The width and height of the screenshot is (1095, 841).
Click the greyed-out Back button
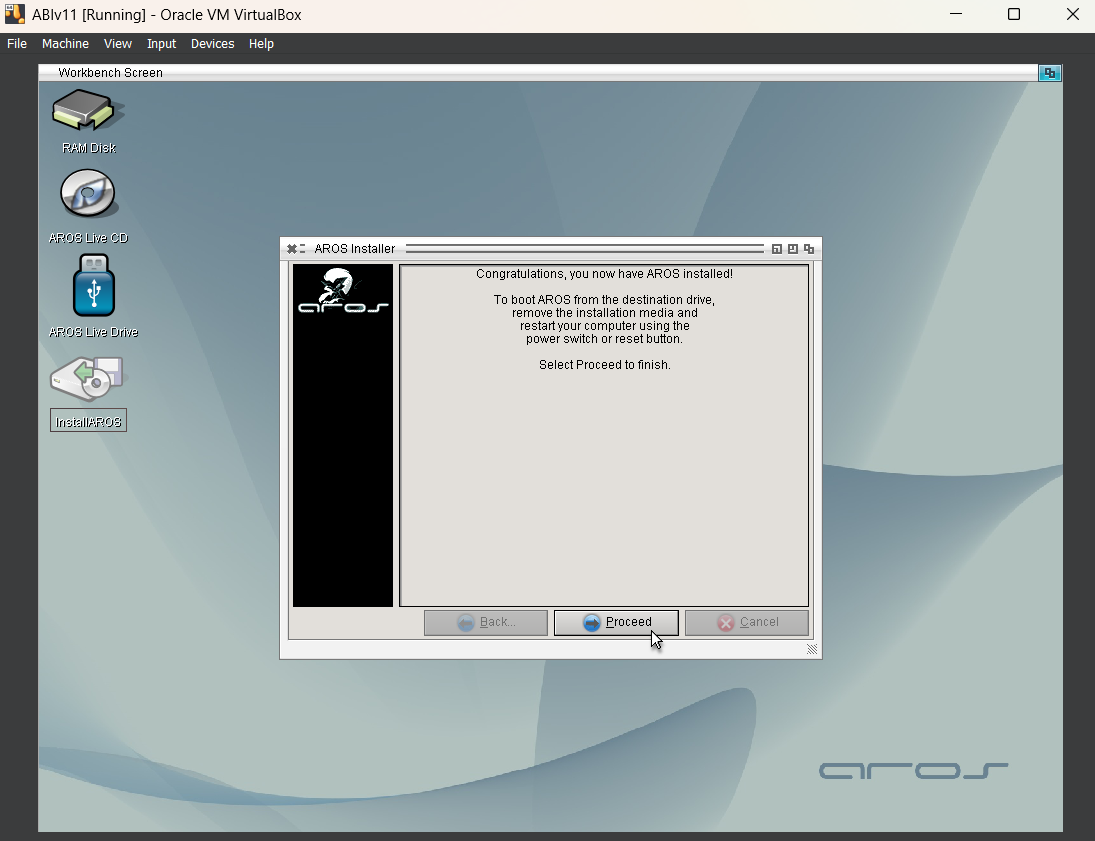485,622
